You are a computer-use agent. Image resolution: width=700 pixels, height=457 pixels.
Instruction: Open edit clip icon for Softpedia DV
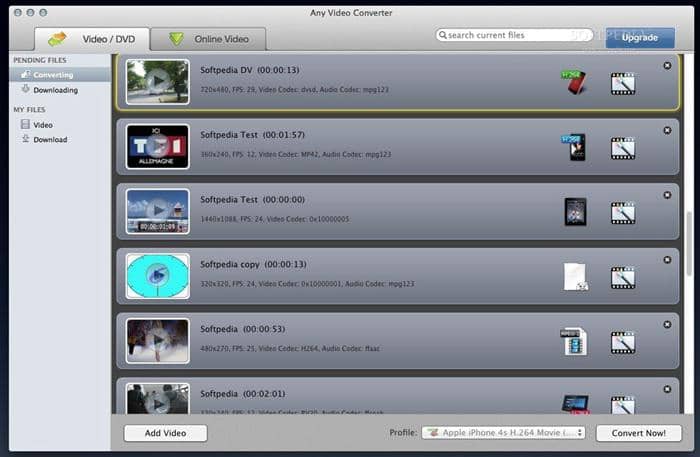tap(623, 83)
